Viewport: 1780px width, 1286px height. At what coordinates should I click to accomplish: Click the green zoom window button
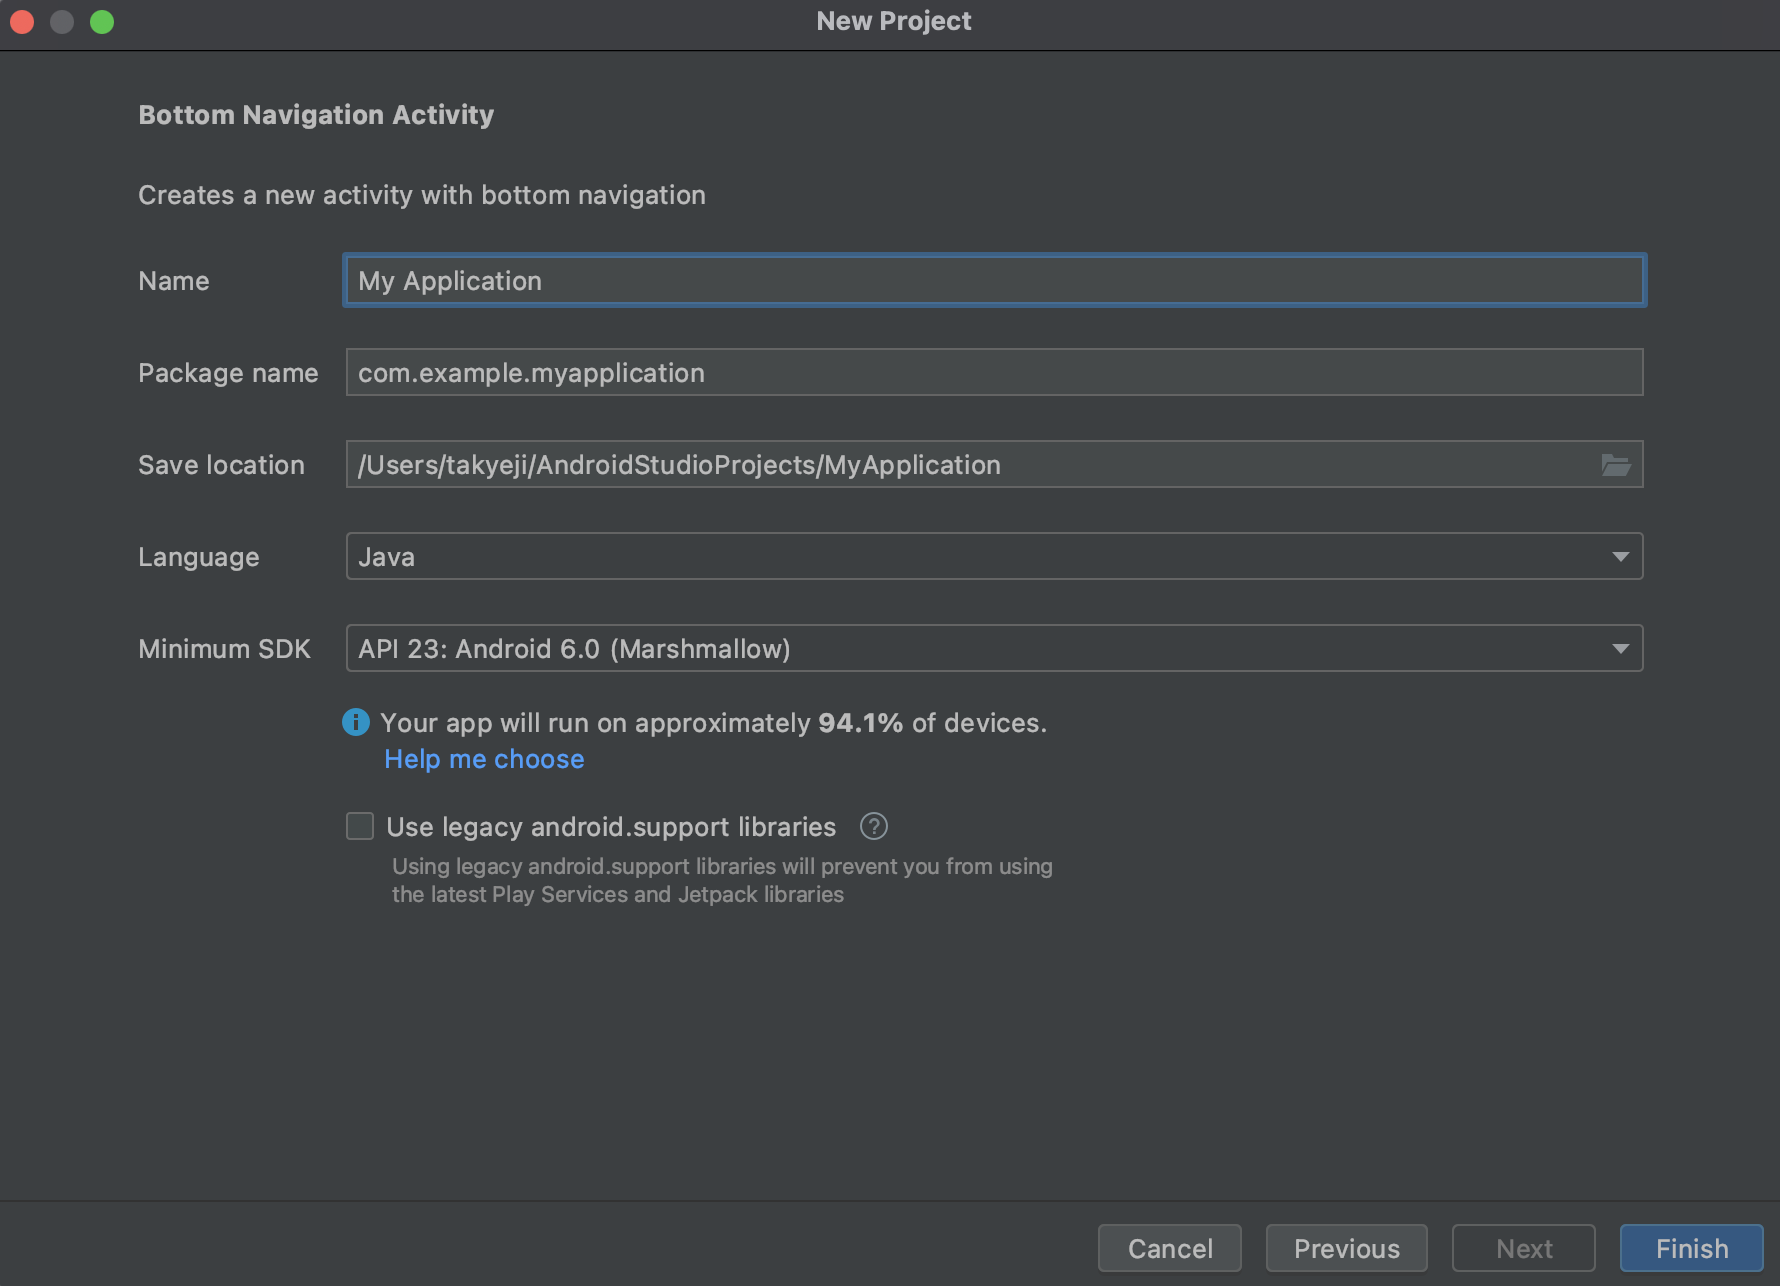102,22
